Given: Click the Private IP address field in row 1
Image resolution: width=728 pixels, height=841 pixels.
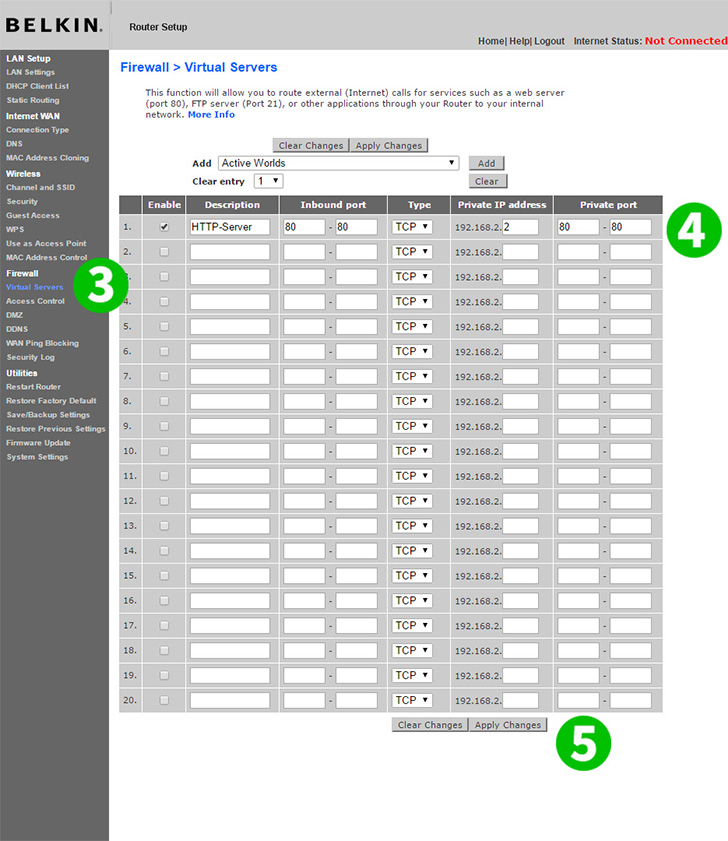Looking at the screenshot, I should tap(520, 227).
